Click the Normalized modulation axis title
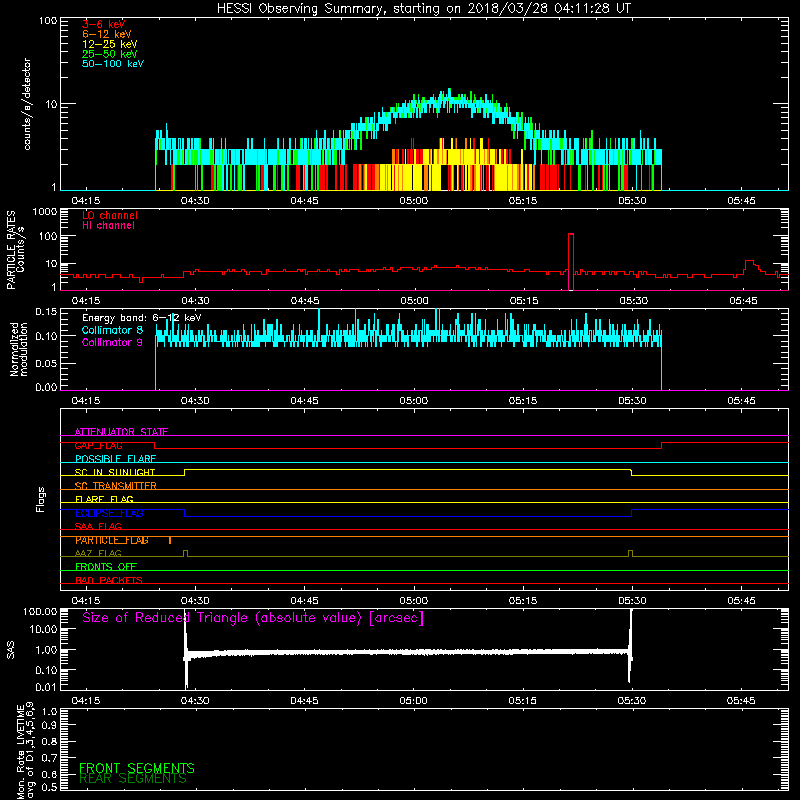The height and width of the screenshot is (800, 800). click(x=19, y=349)
